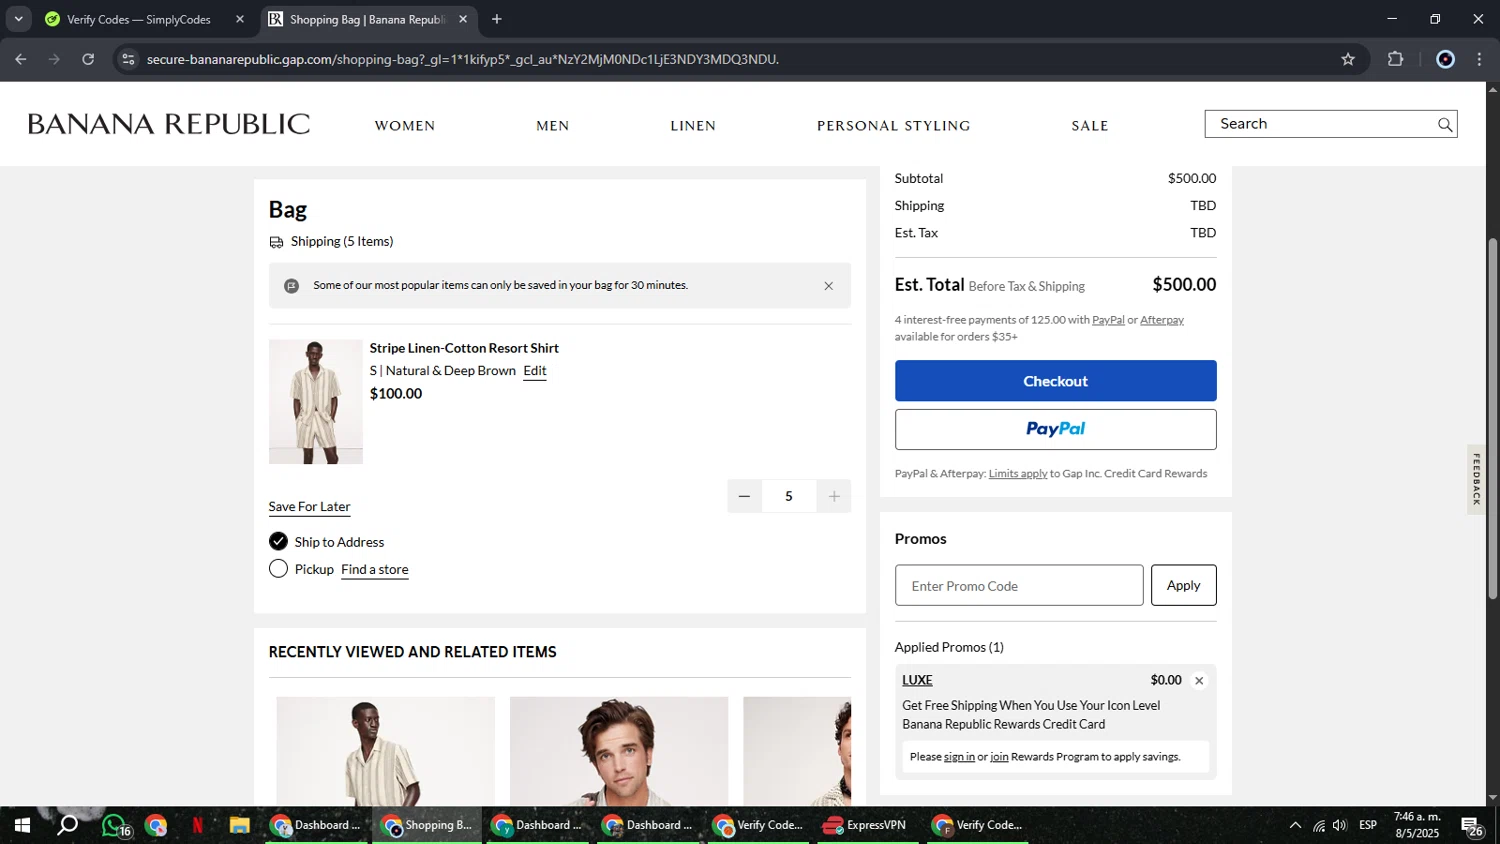Open the Windows Start menu
Screen dimensions: 1500x844
(21, 826)
